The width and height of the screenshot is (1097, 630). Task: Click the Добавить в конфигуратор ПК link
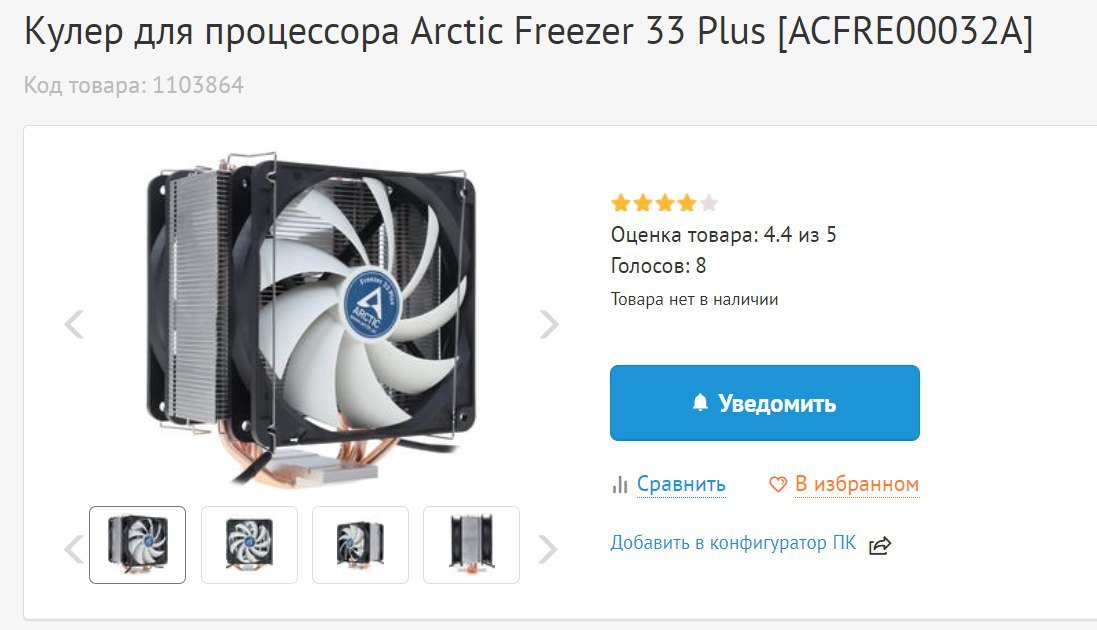tap(733, 543)
